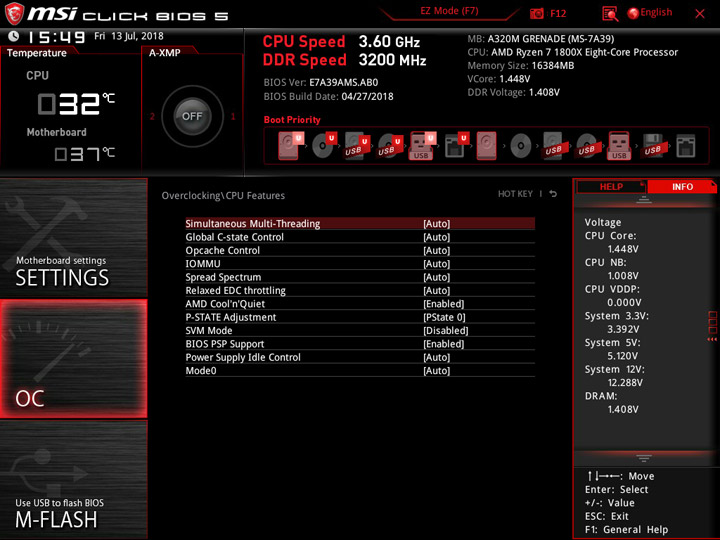
Task: Toggle SVM Mode [Disabled] value
Action: [445, 331]
